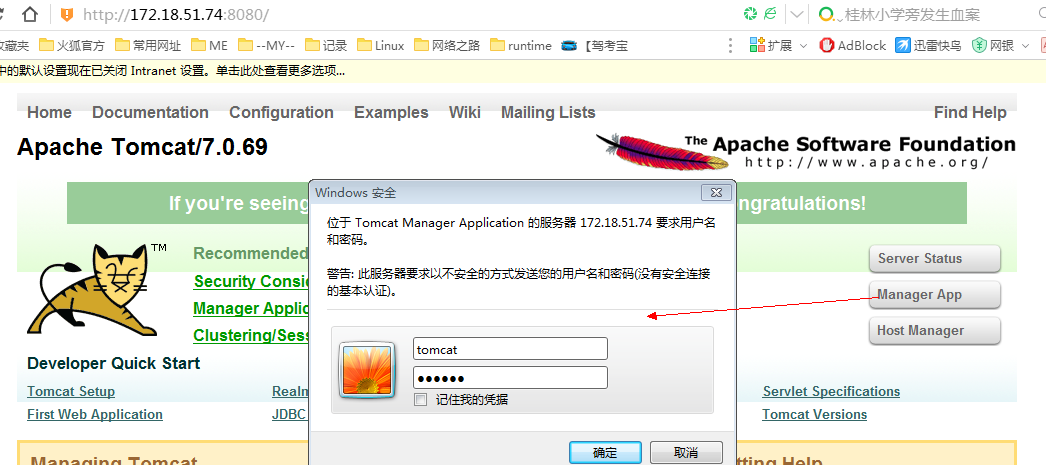Open the --MY-- bookmark folder
Viewport: 1046px width, 465px height.
266,45
